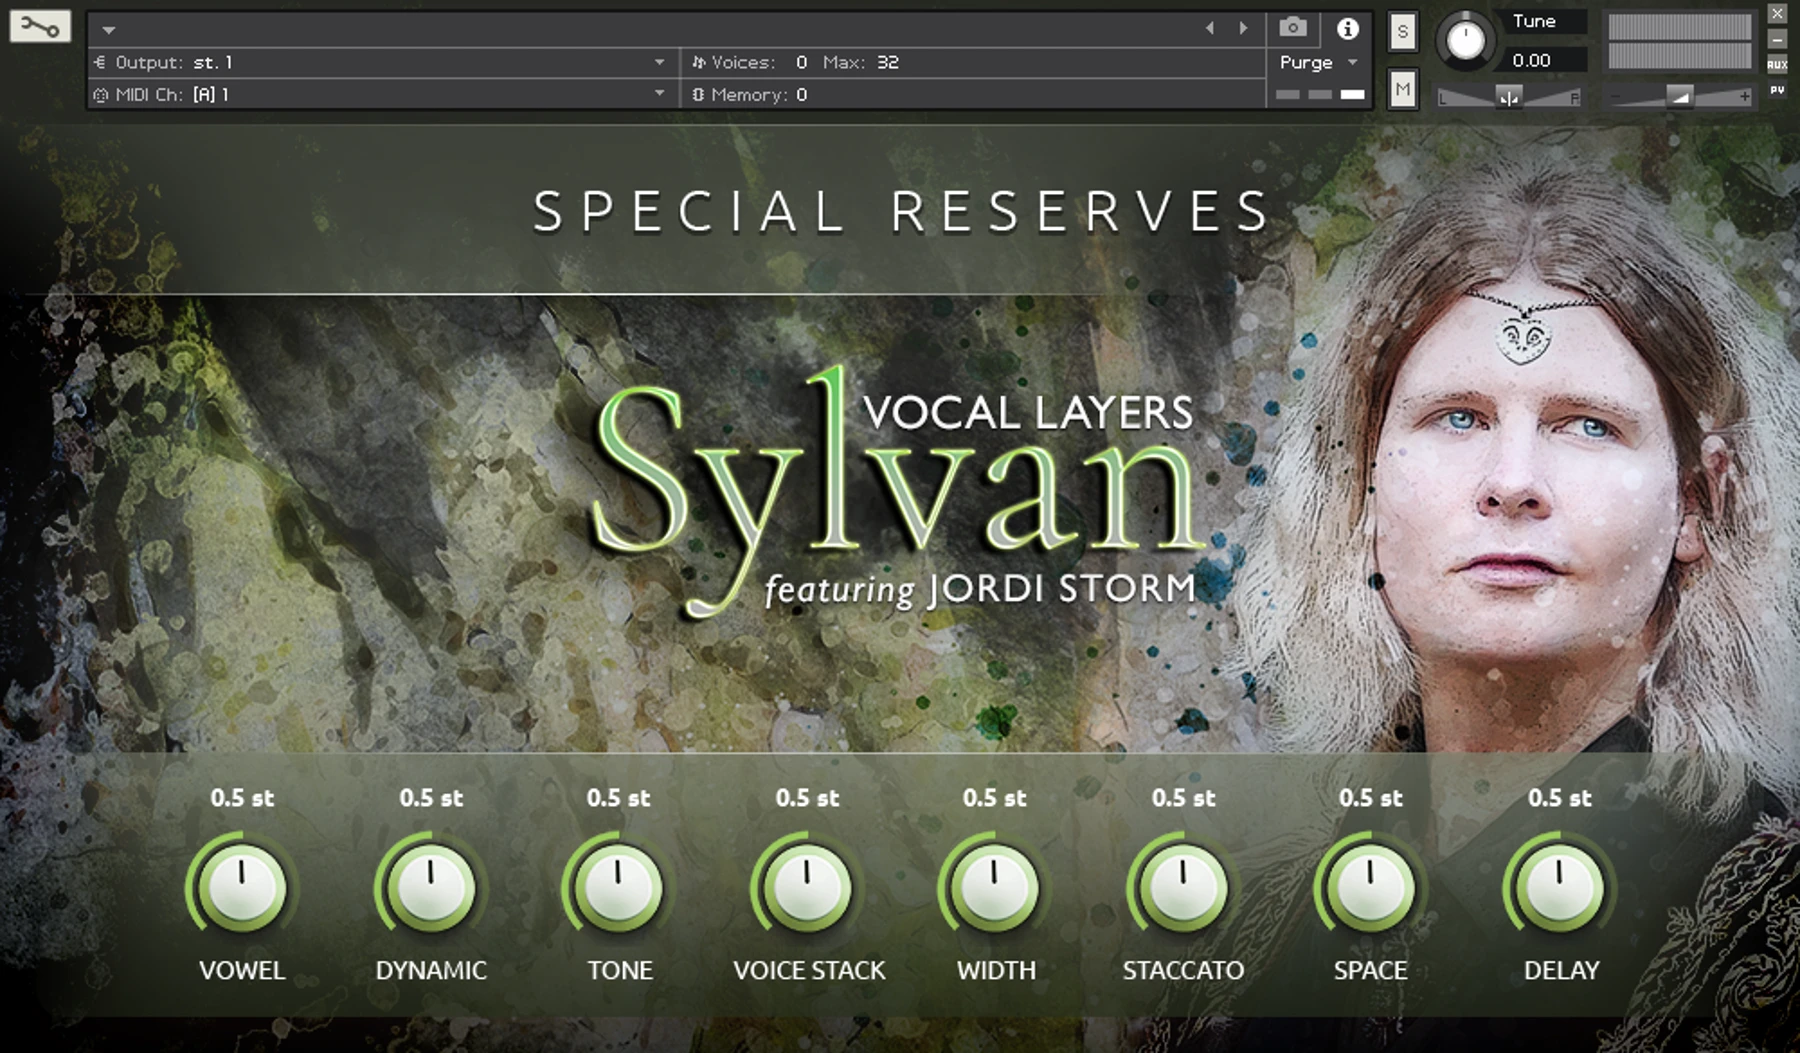The height and width of the screenshot is (1053, 1800).
Task: Solo the instrument with S button
Action: pos(1402,32)
